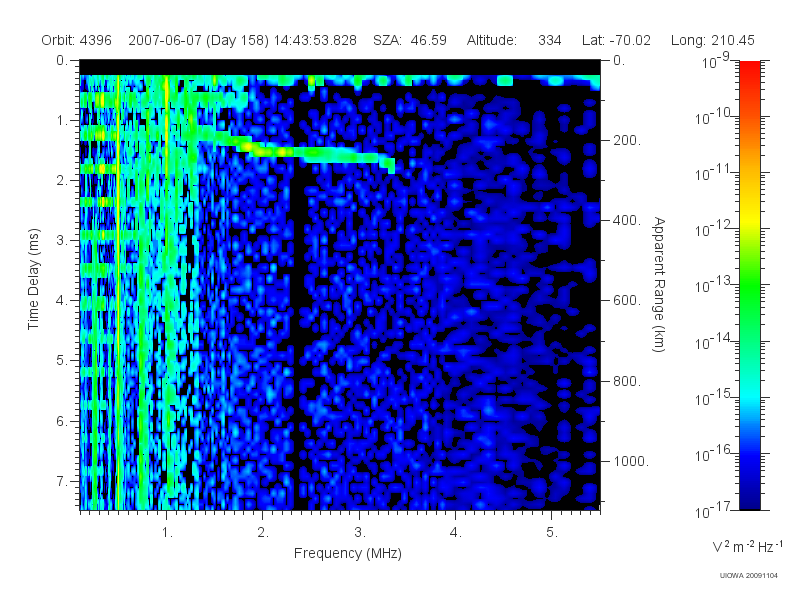Click the 'UIOWA 20091104' credit text

[x=748, y=576]
